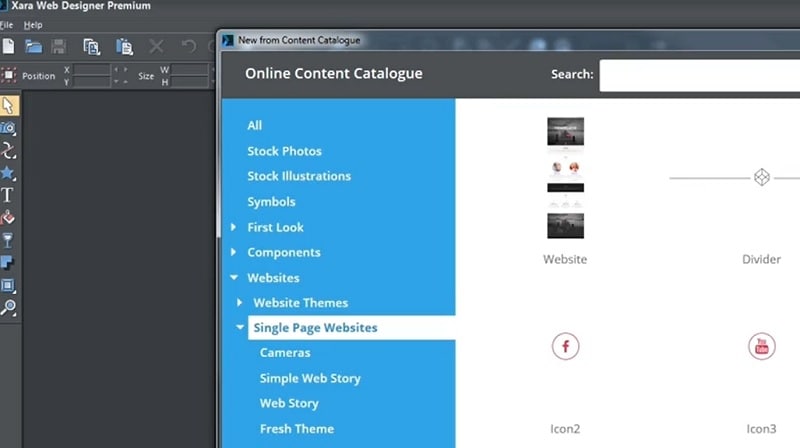The width and height of the screenshot is (800, 448).
Task: Open the Fresh Theme category
Action: point(297,429)
